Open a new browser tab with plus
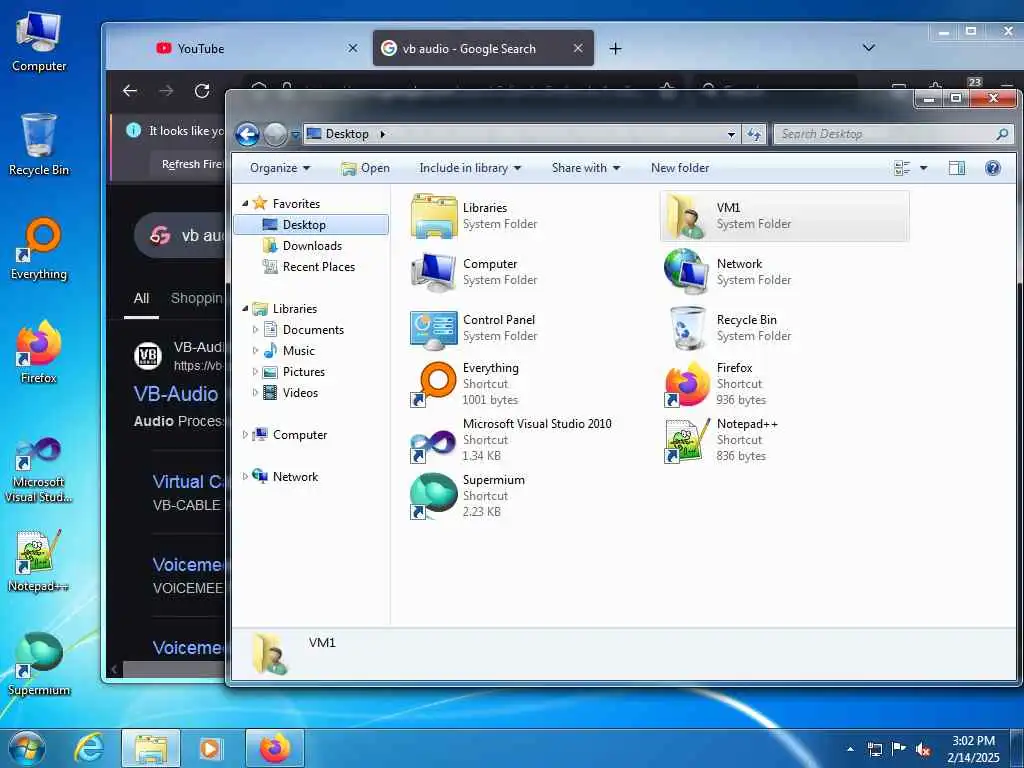Viewport: 1024px width, 768px height. click(x=615, y=48)
